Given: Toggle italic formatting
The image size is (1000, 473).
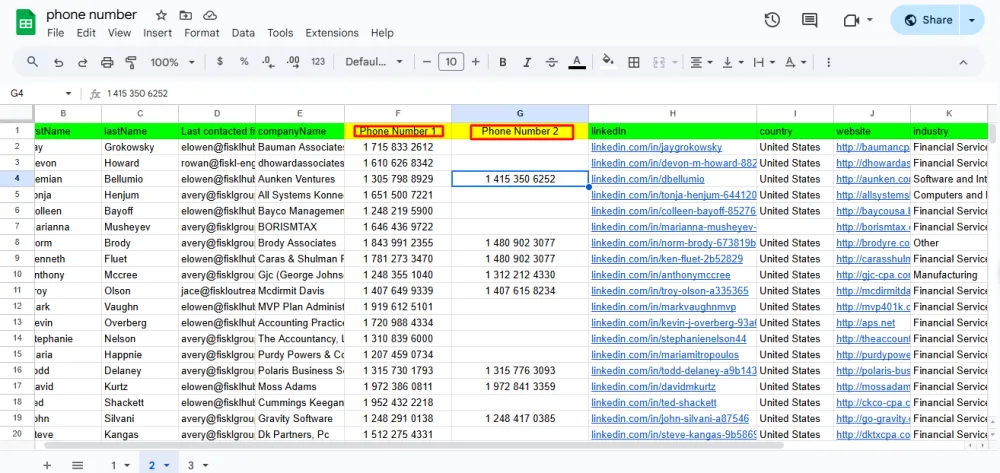Looking at the screenshot, I should click(x=527, y=62).
